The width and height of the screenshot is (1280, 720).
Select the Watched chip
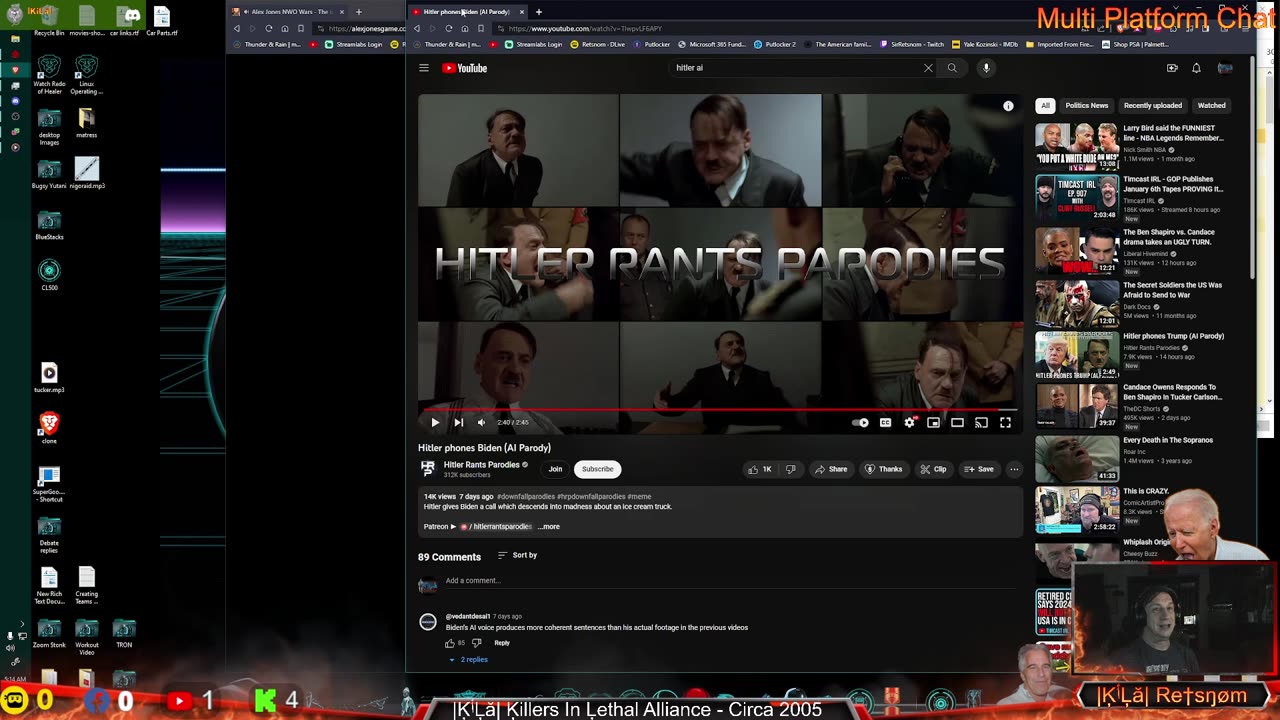(x=1211, y=105)
